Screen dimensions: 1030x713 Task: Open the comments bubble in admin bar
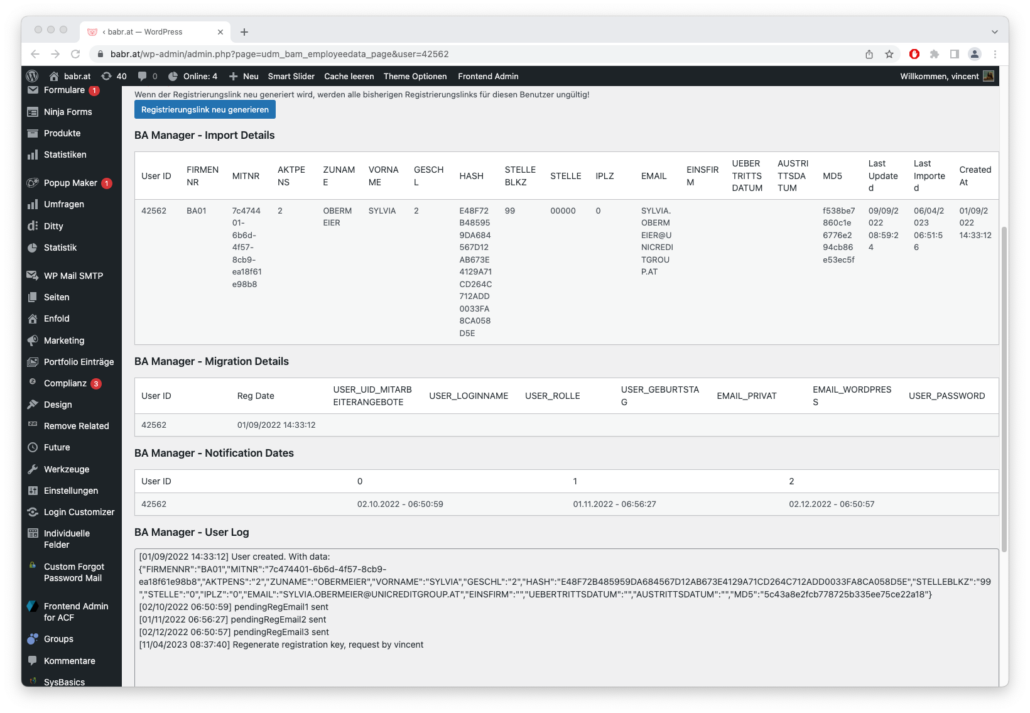147,76
